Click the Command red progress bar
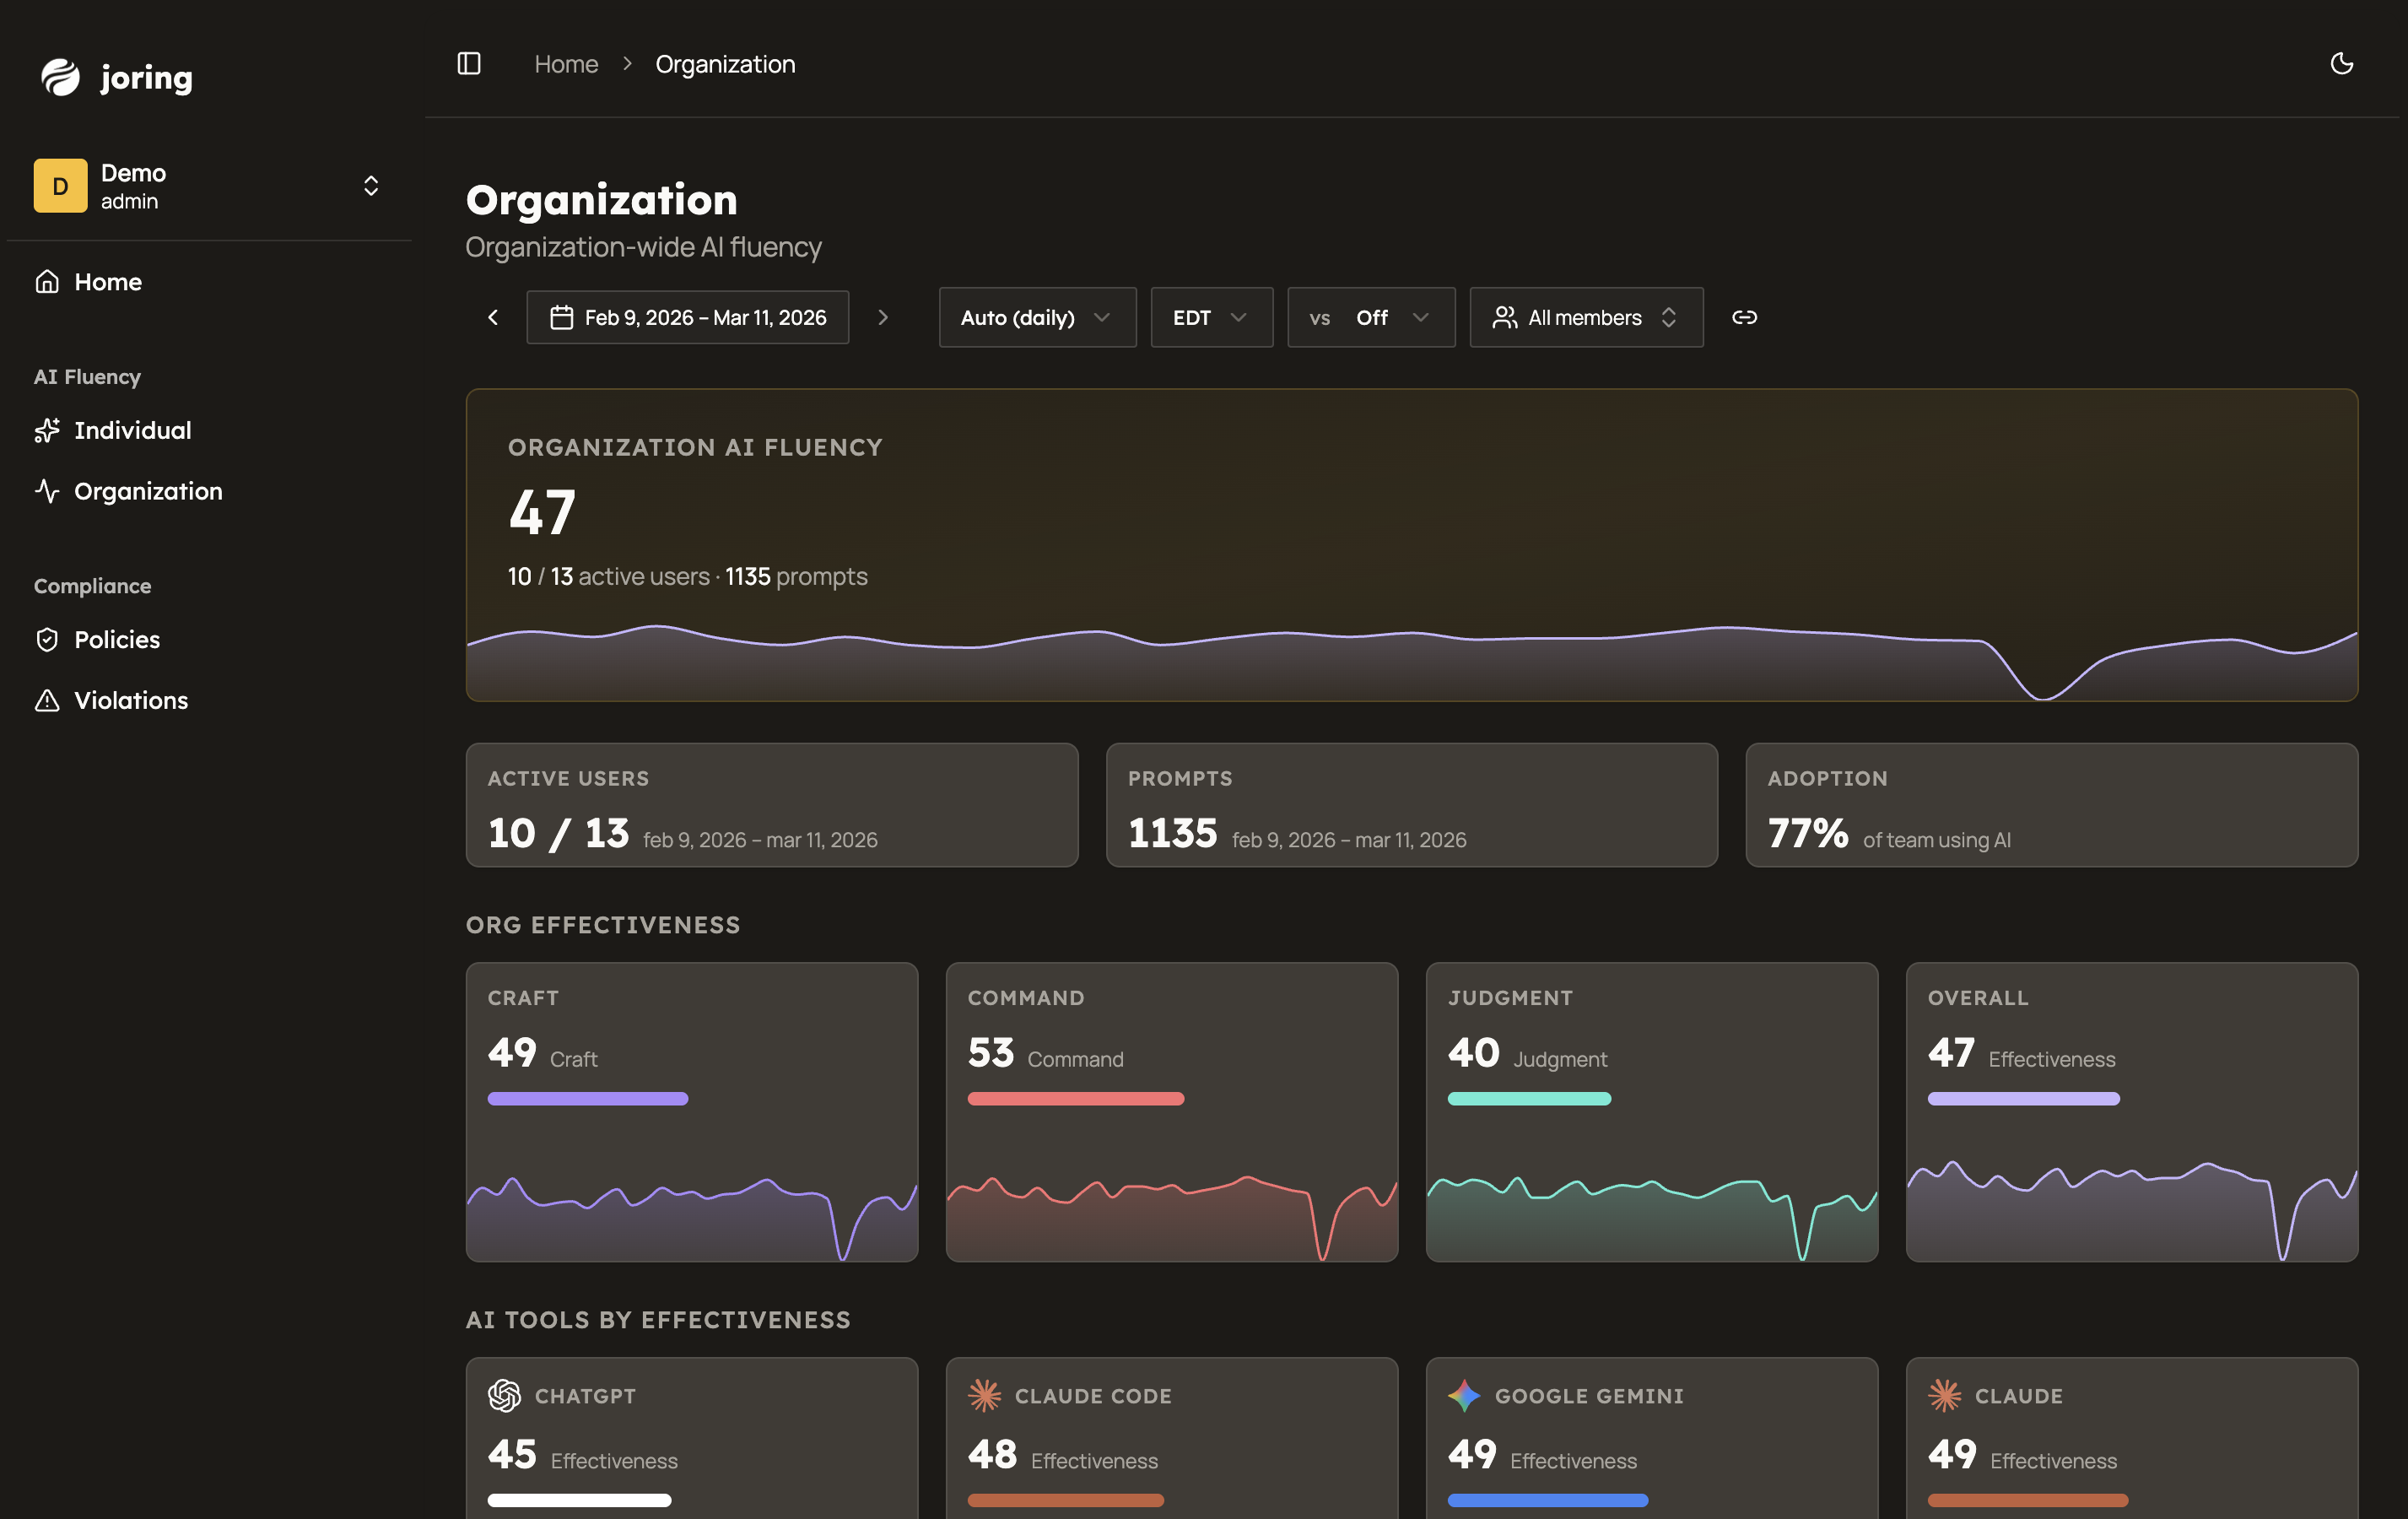The image size is (2408, 1519). click(x=1075, y=1099)
